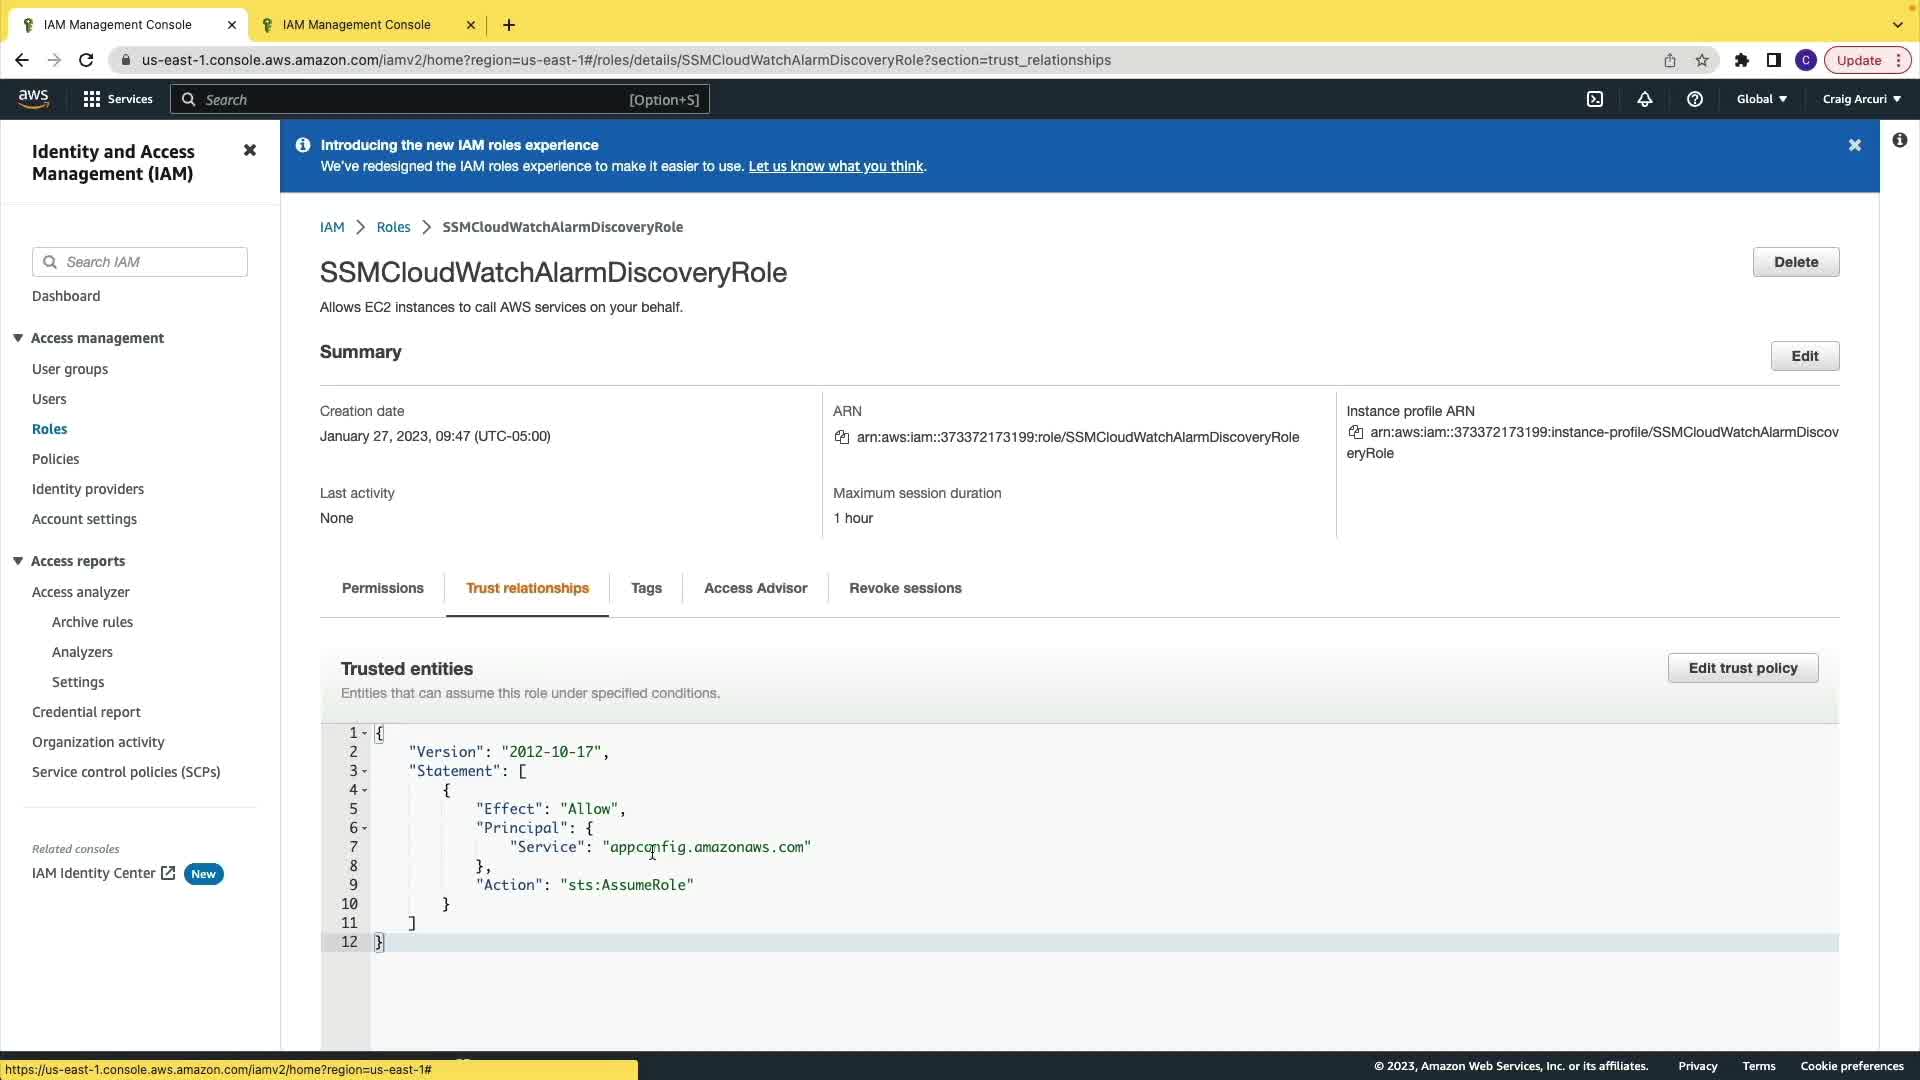The image size is (1920, 1080).
Task: Click the Edit trust policy button
Action: (x=1742, y=668)
